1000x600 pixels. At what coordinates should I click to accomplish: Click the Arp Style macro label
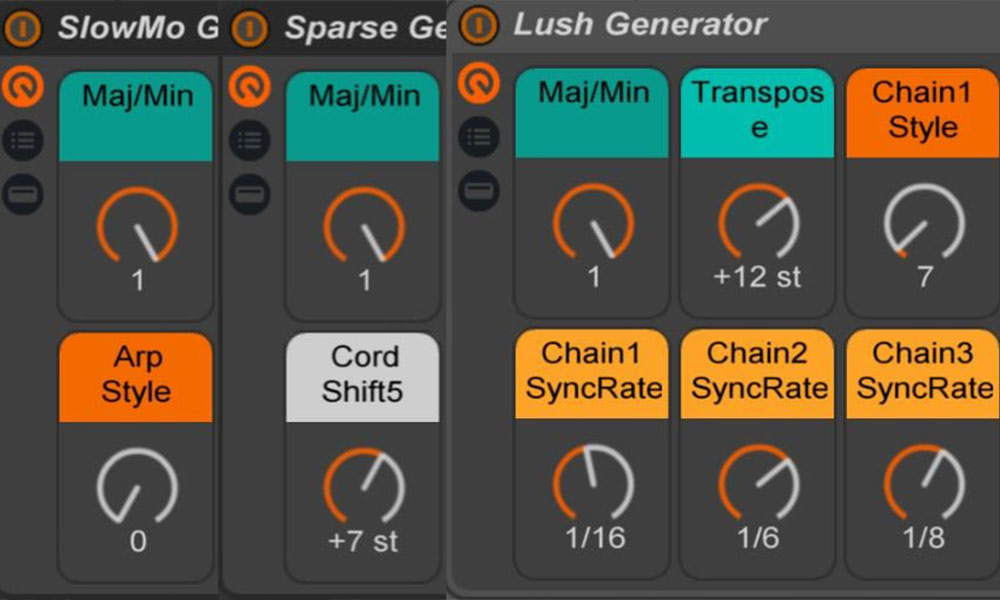(135, 377)
